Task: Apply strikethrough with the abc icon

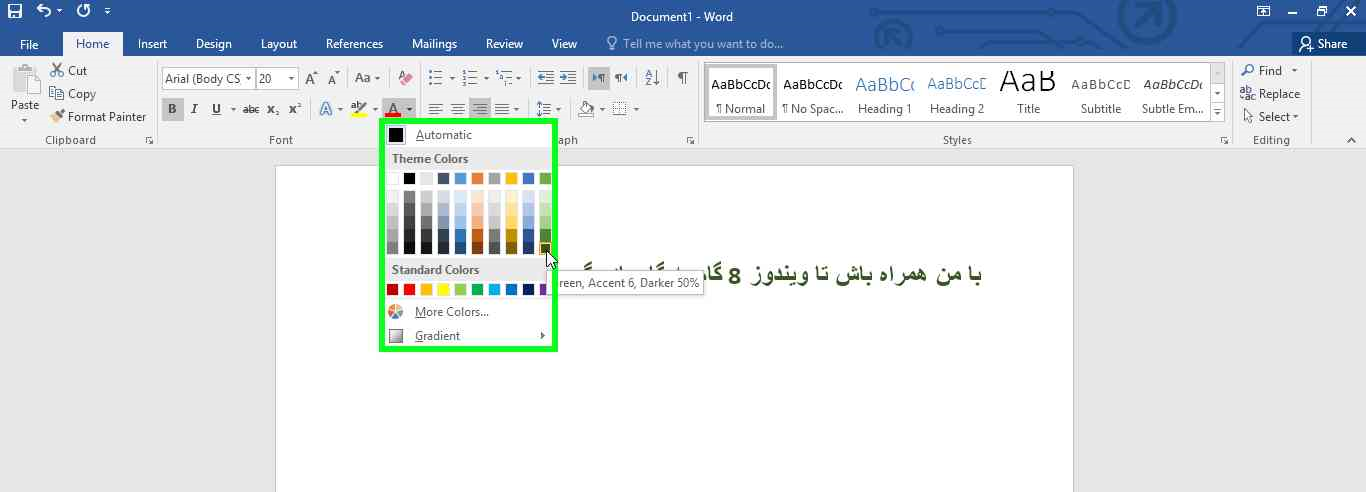Action: 251,109
